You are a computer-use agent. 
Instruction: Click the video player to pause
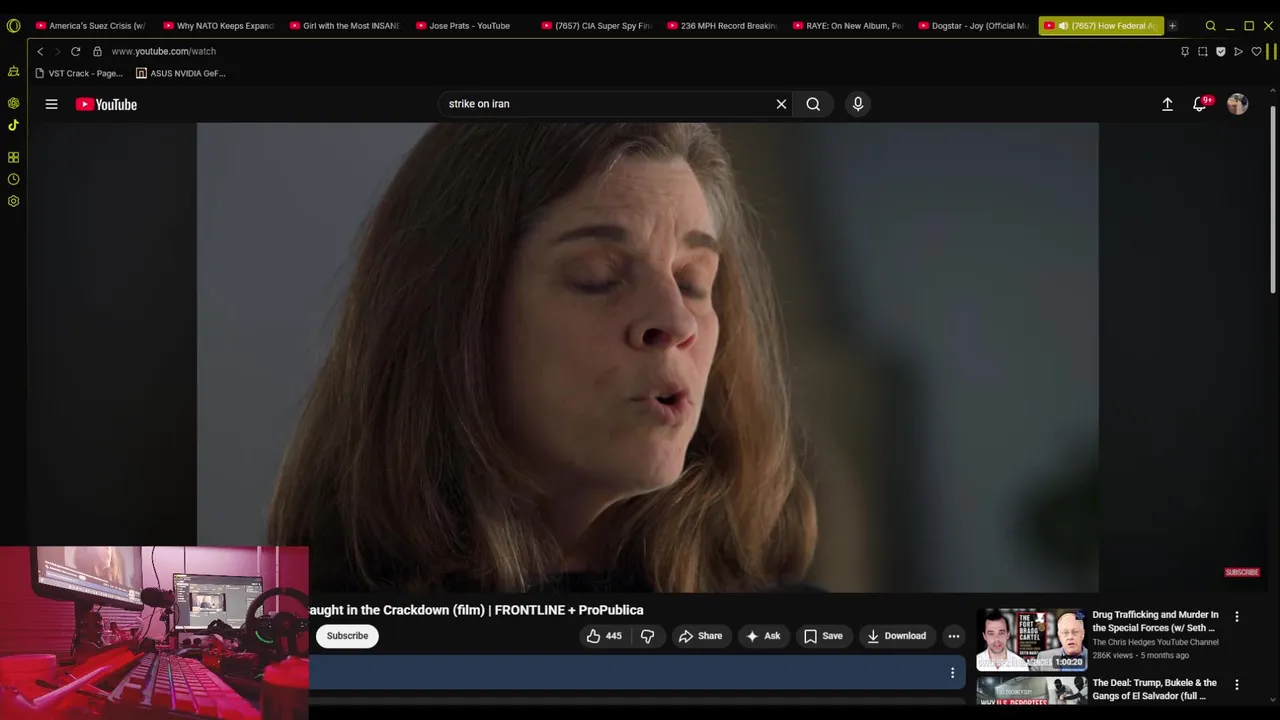[647, 357]
